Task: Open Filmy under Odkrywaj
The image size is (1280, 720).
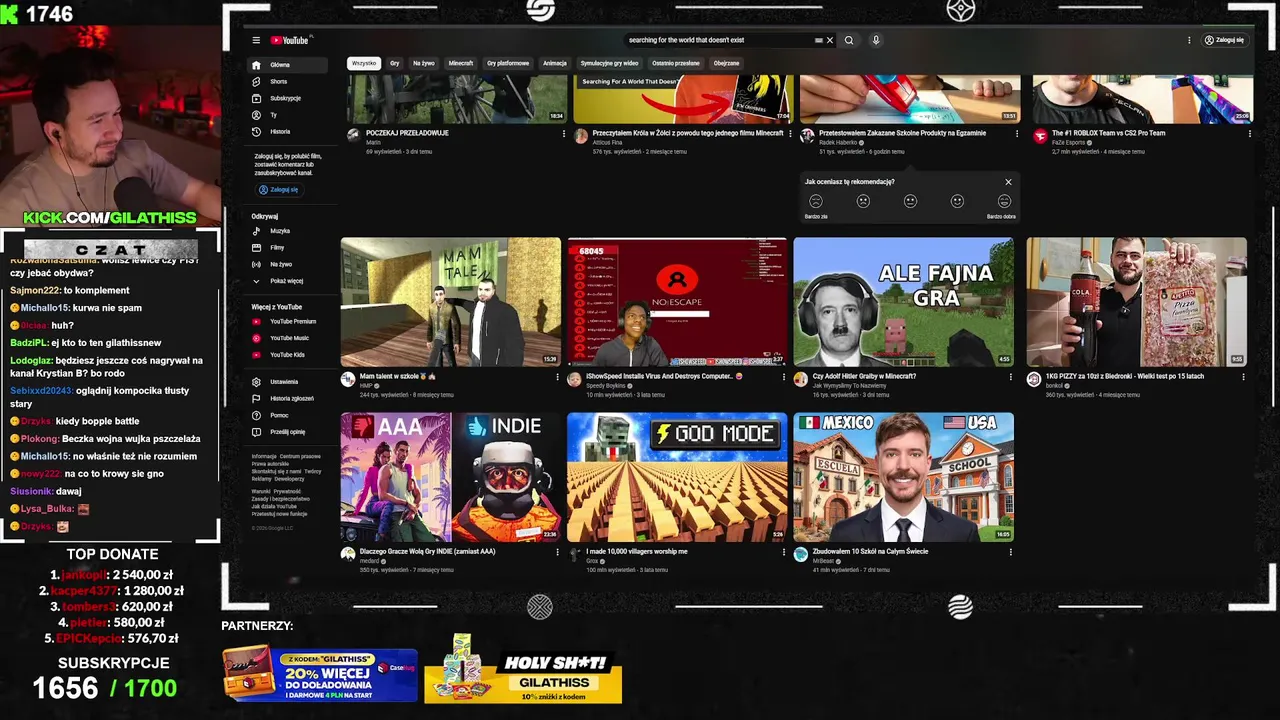Action: click(289, 247)
